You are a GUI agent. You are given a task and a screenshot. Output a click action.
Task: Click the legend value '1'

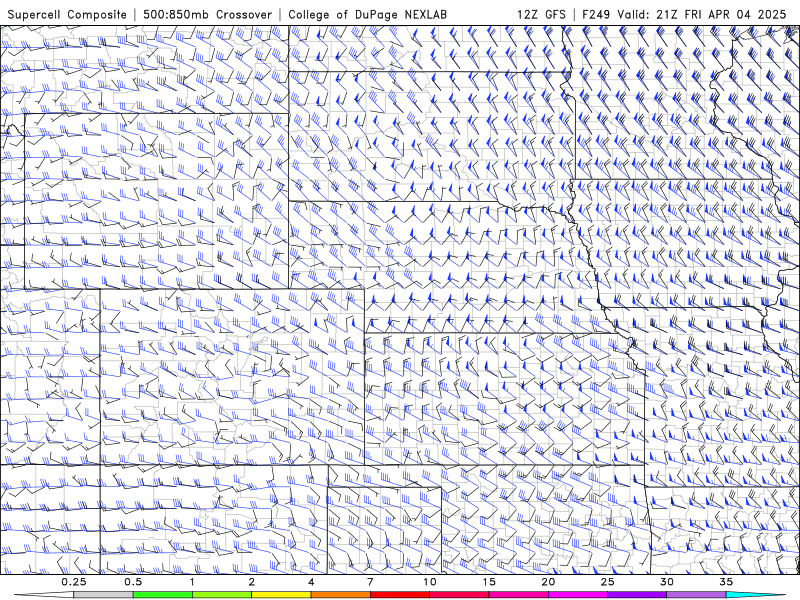tap(192, 582)
